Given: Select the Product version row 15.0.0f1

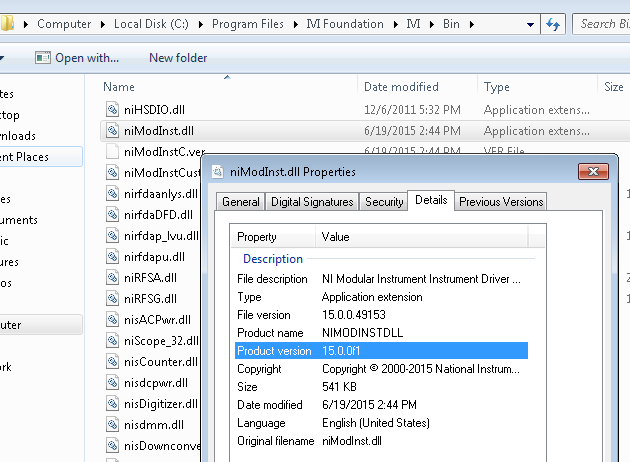Looking at the screenshot, I should pos(381,351).
